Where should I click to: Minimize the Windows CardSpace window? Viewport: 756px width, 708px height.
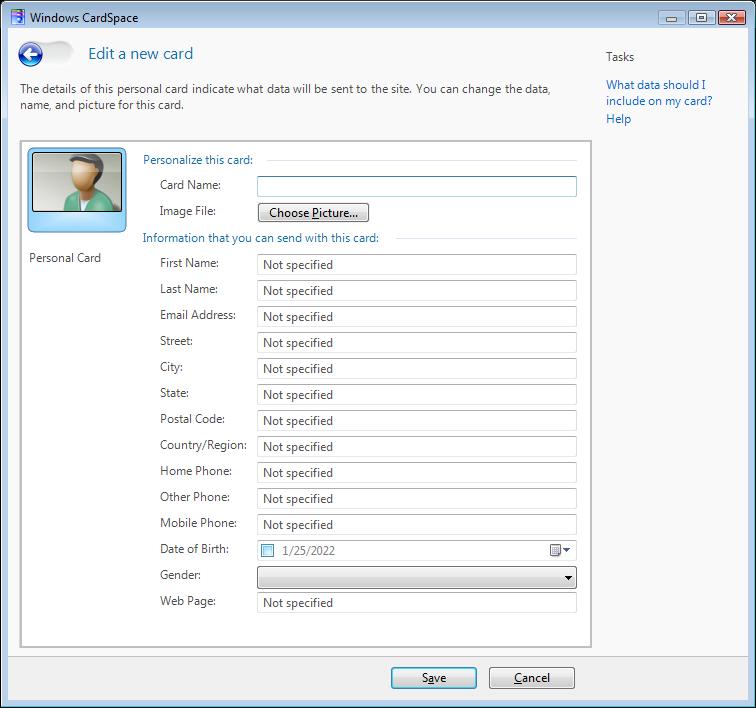pyautogui.click(x=671, y=18)
